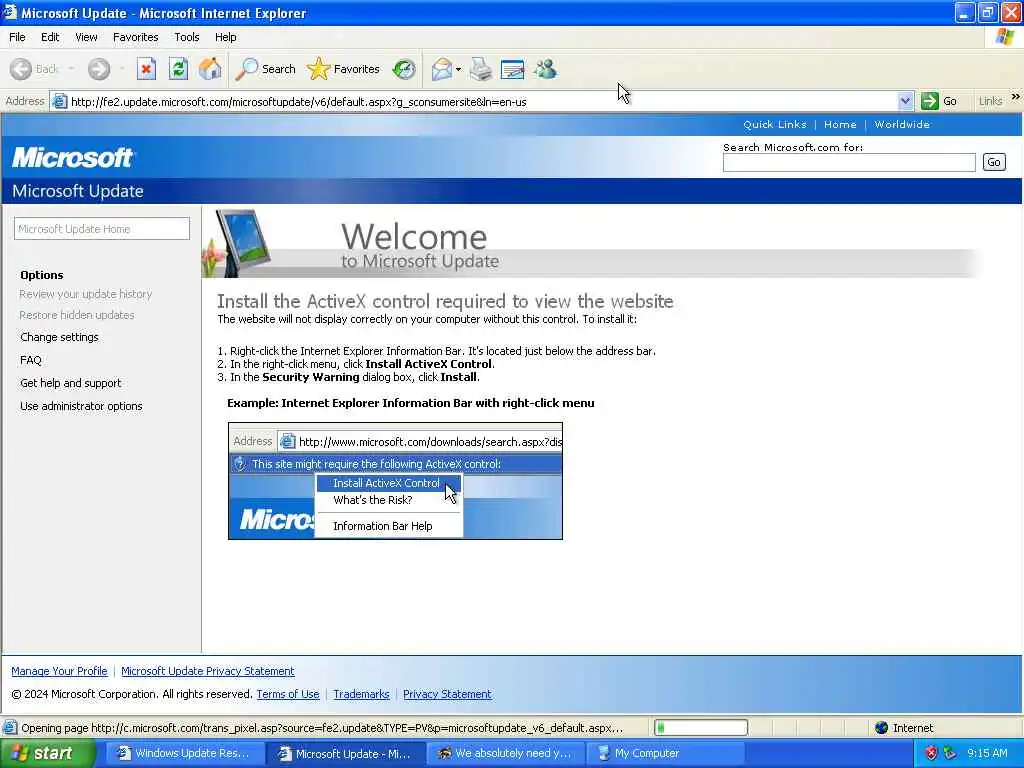Open the Trademarks link

point(361,694)
